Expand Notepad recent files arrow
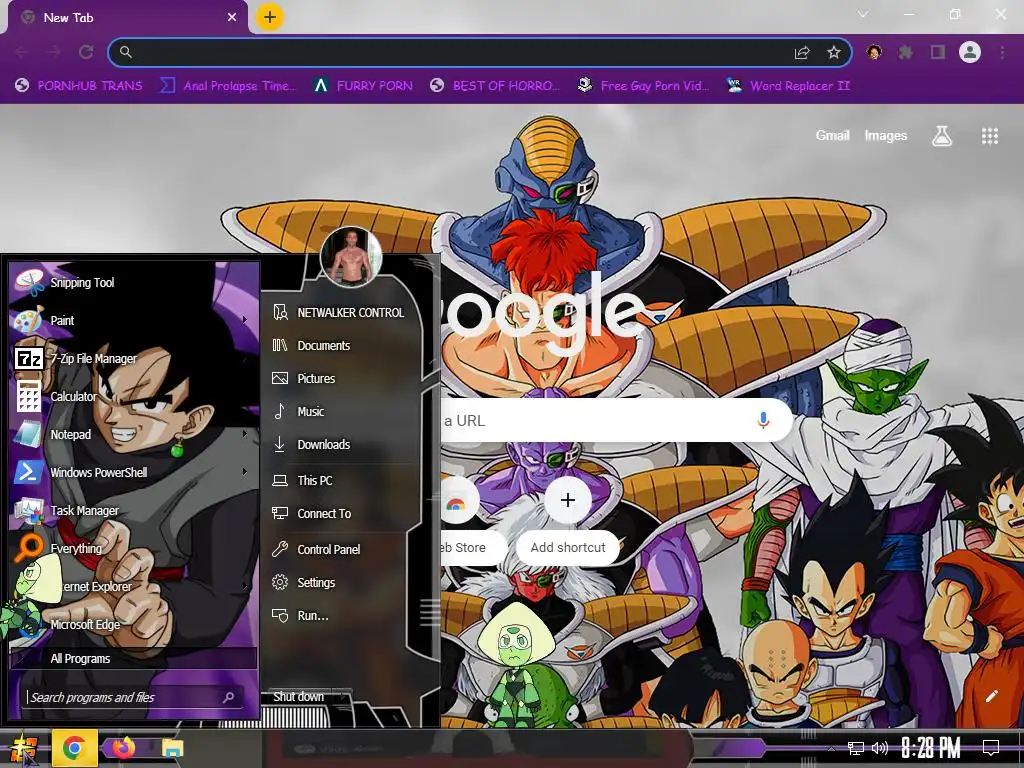The image size is (1024, 768). [x=245, y=434]
